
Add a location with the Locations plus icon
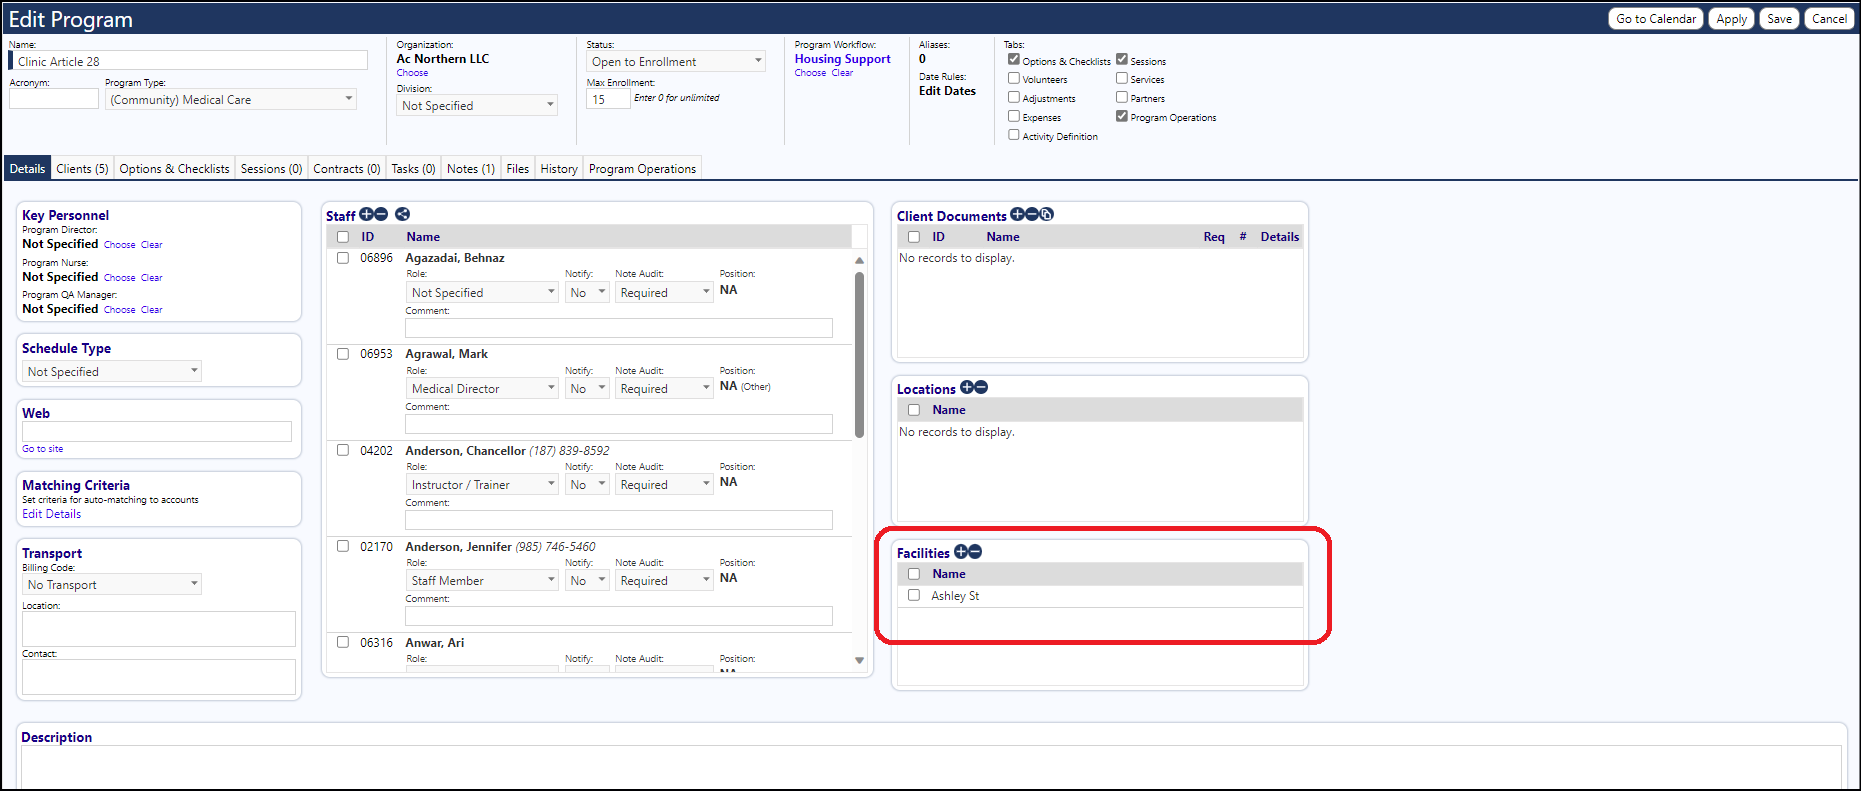(x=967, y=387)
